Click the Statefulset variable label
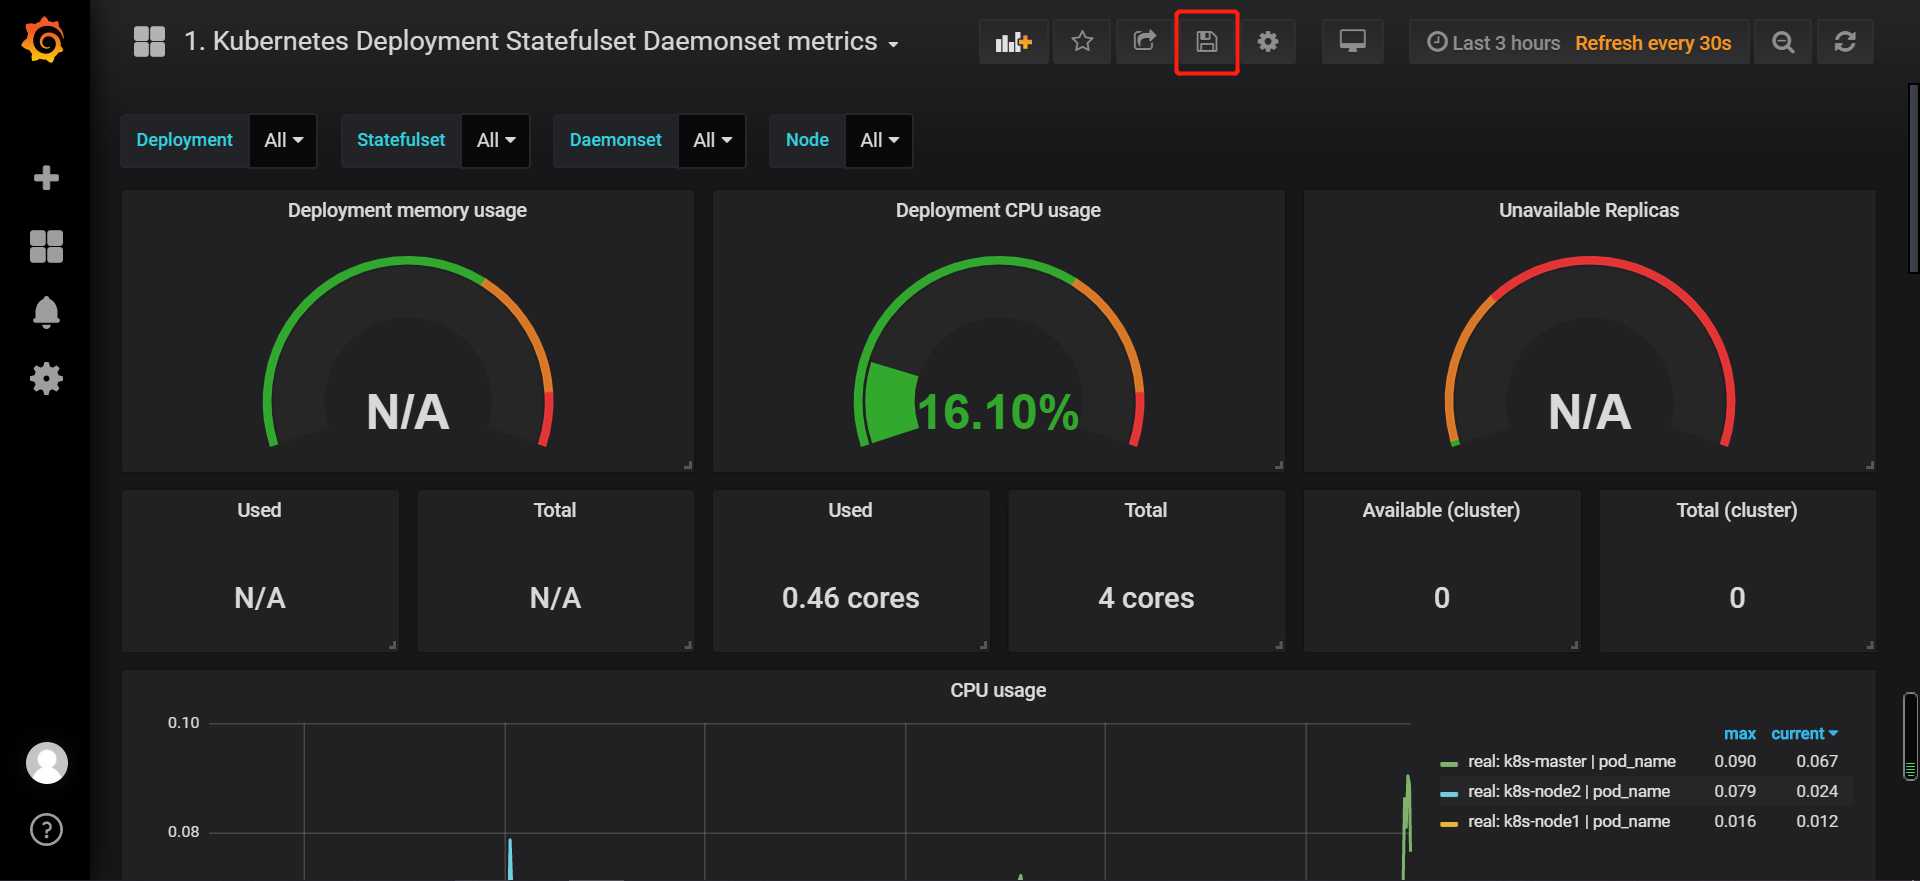1920x881 pixels. (401, 140)
